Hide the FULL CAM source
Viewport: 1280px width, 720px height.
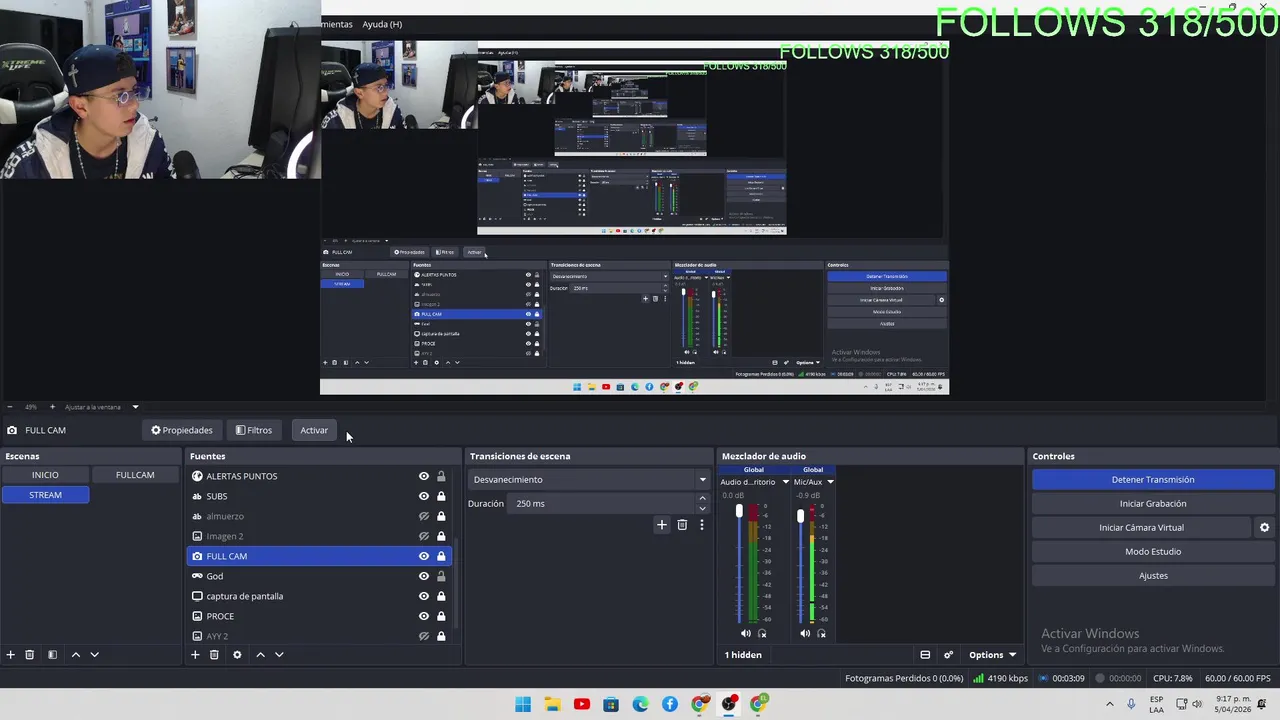[424, 557]
